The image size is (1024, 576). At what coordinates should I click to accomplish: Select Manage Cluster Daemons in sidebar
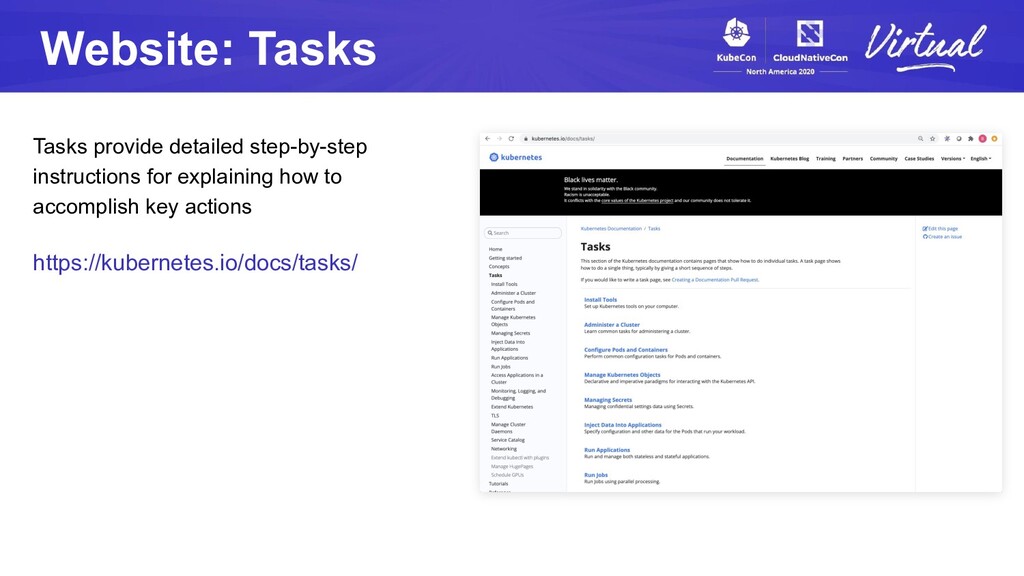(508, 428)
